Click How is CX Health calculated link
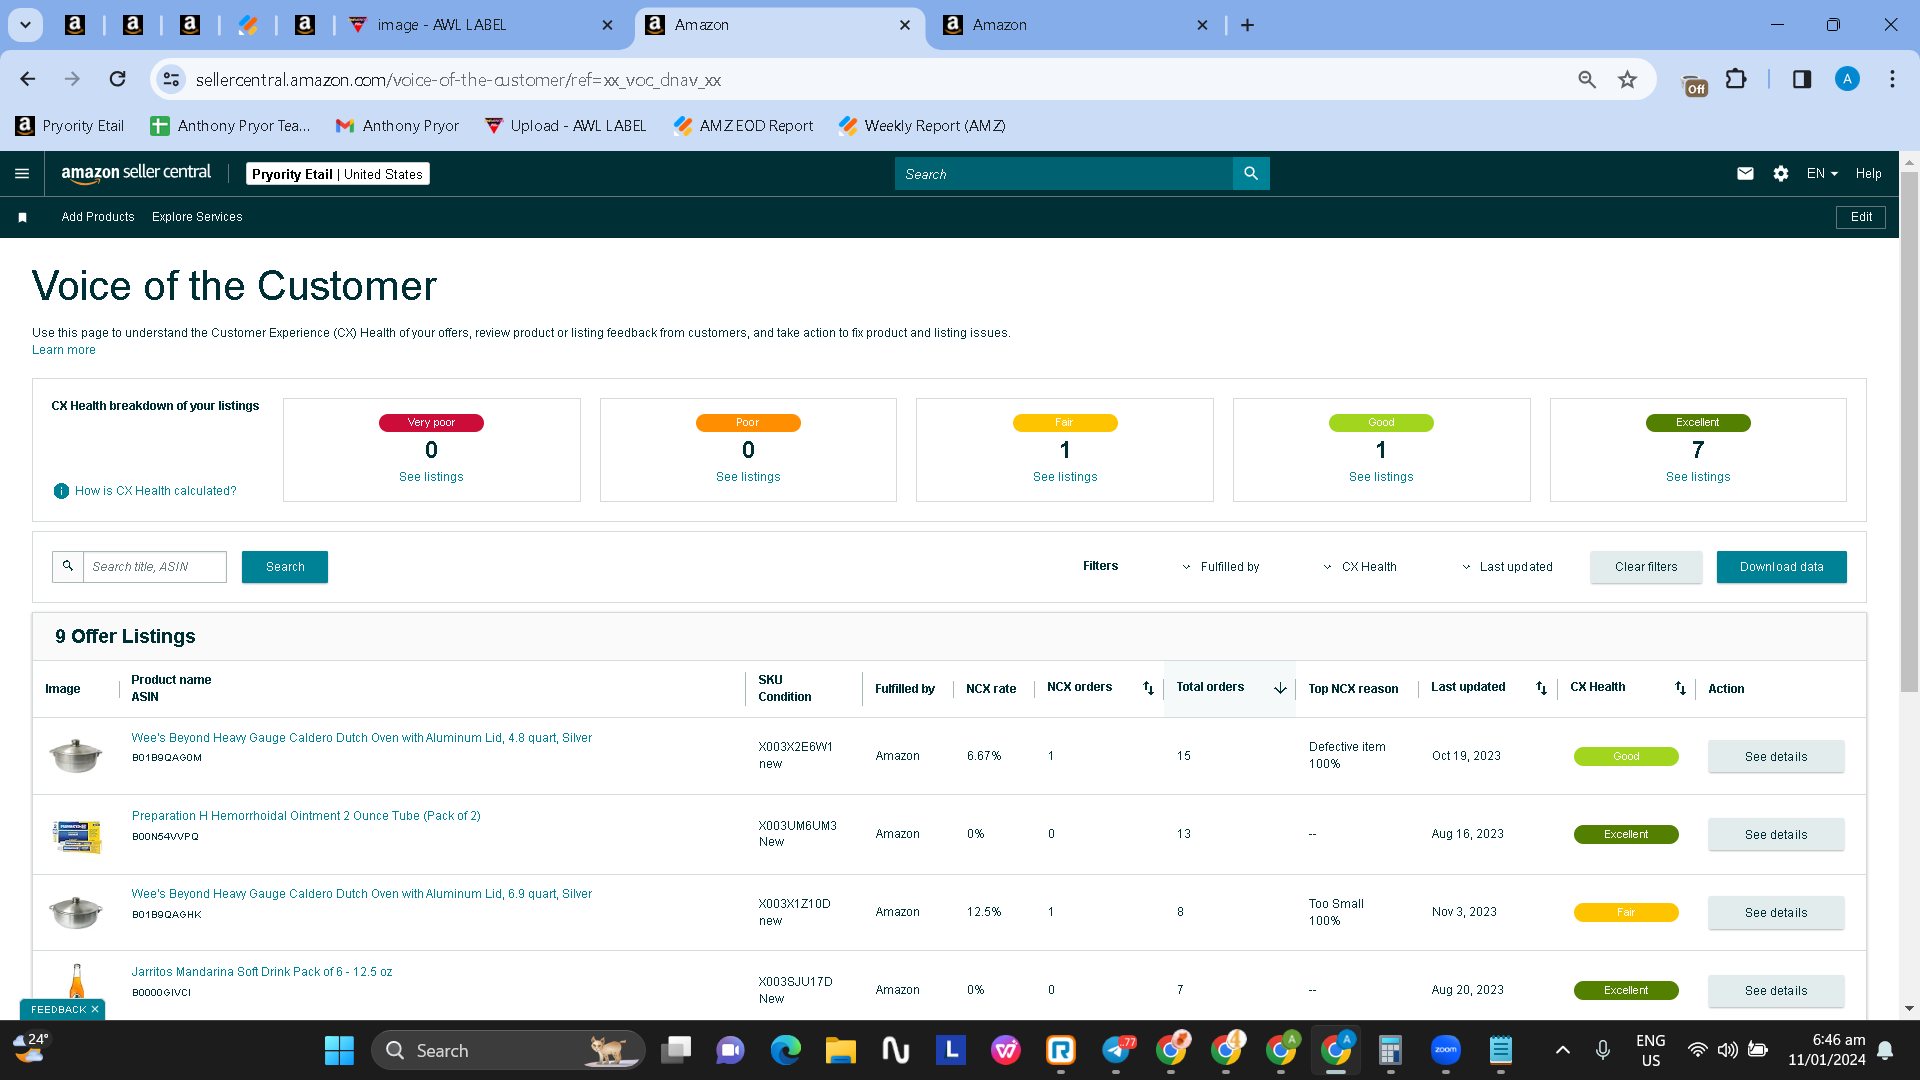1920x1080 pixels. coord(156,491)
